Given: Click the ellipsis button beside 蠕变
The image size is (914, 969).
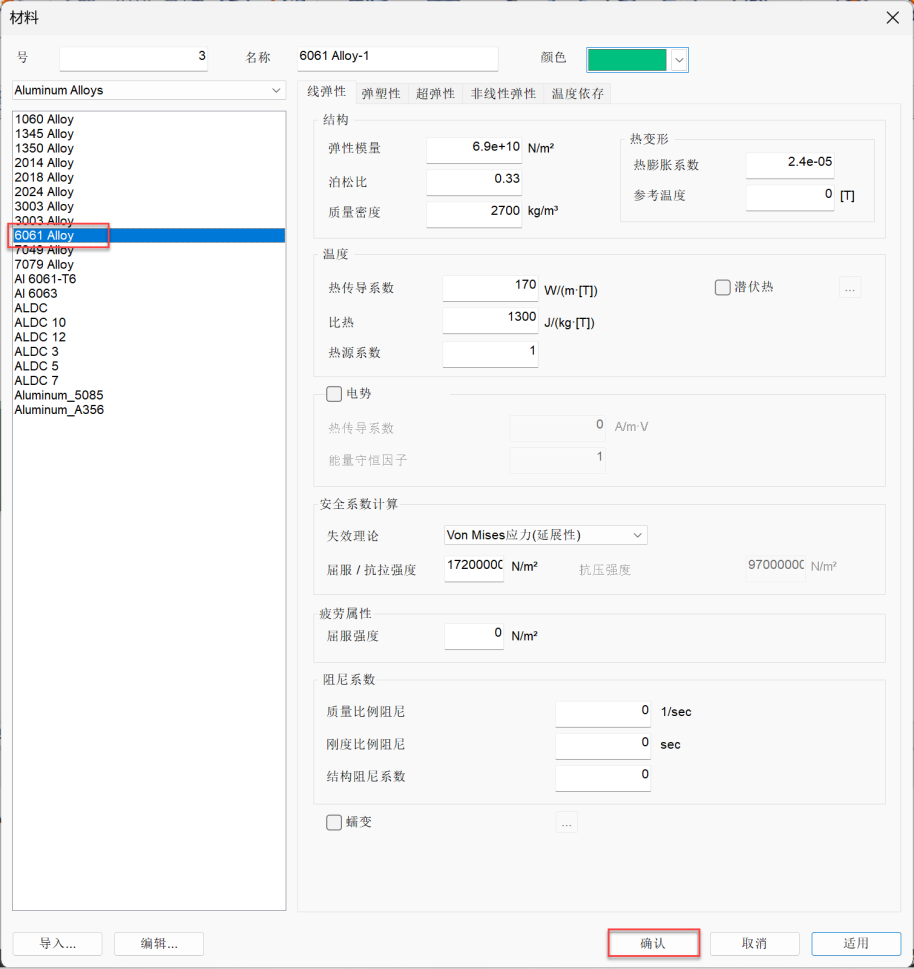Looking at the screenshot, I should (566, 823).
